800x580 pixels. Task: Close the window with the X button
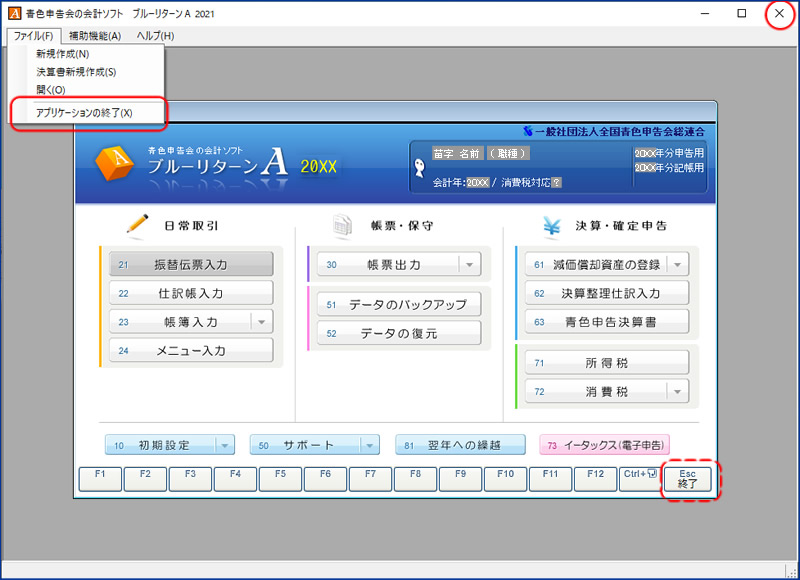[x=779, y=14]
